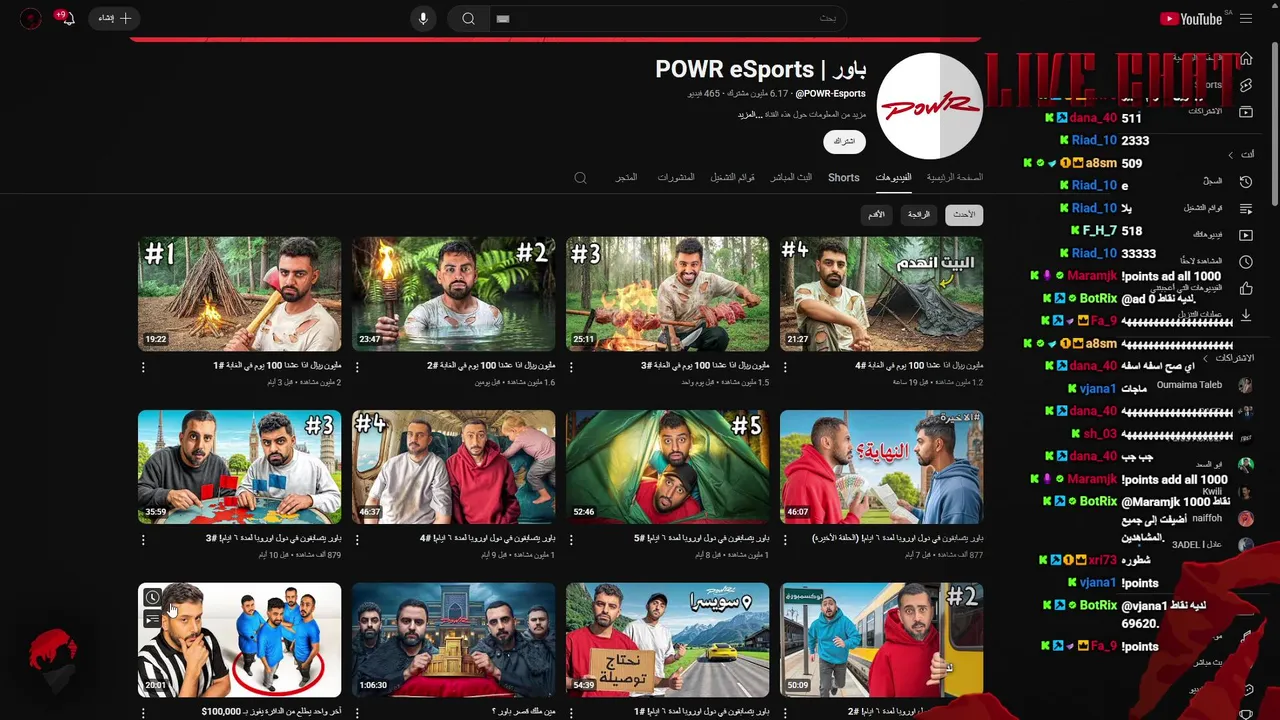This screenshot has width=1280, height=720.
Task: Play the 50:09 train #2 video thumbnail
Action: point(882,640)
